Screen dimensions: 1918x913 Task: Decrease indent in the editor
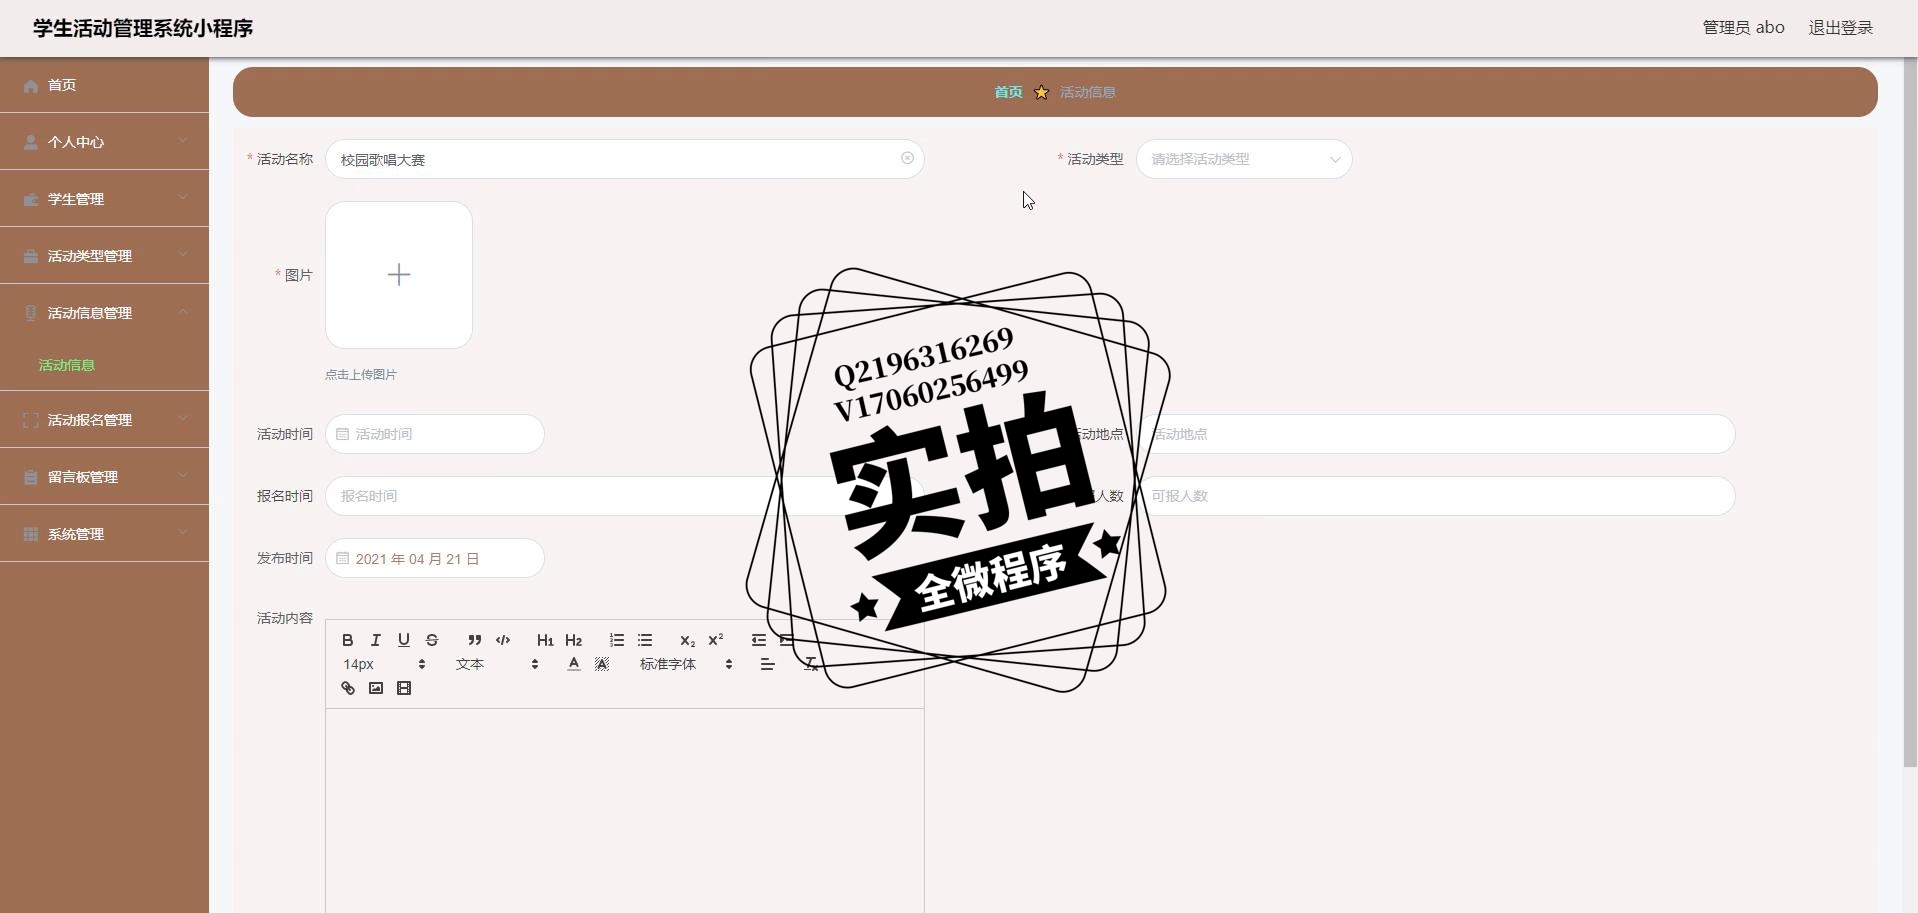pos(759,640)
